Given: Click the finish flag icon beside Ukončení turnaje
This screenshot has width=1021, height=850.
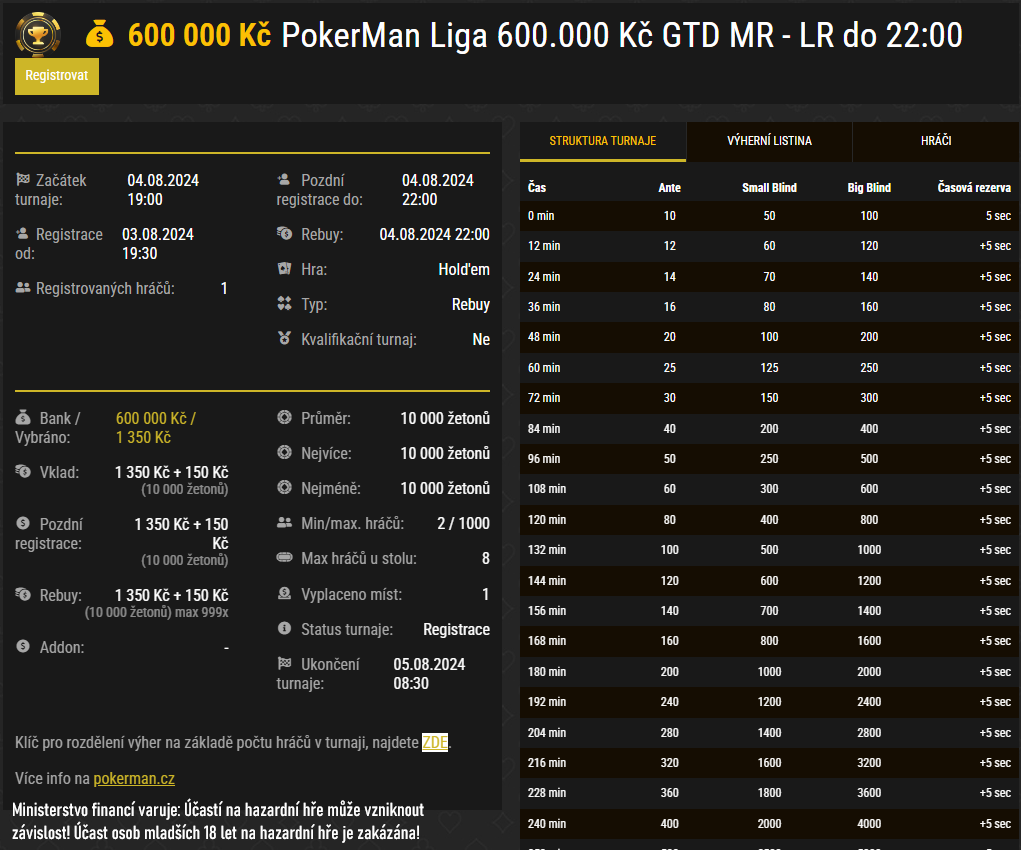Looking at the screenshot, I should click(x=284, y=664).
